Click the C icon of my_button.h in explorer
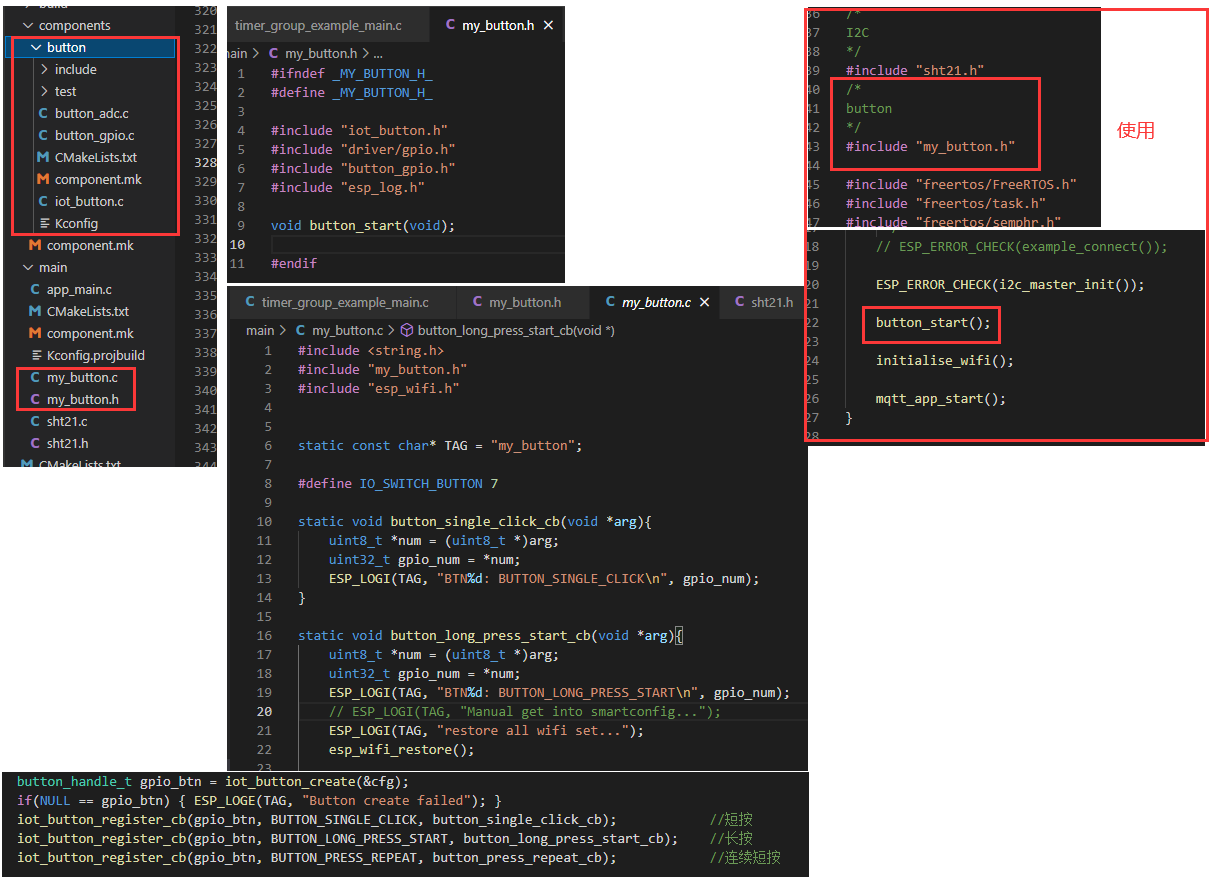The width and height of the screenshot is (1209, 879). [x=35, y=399]
